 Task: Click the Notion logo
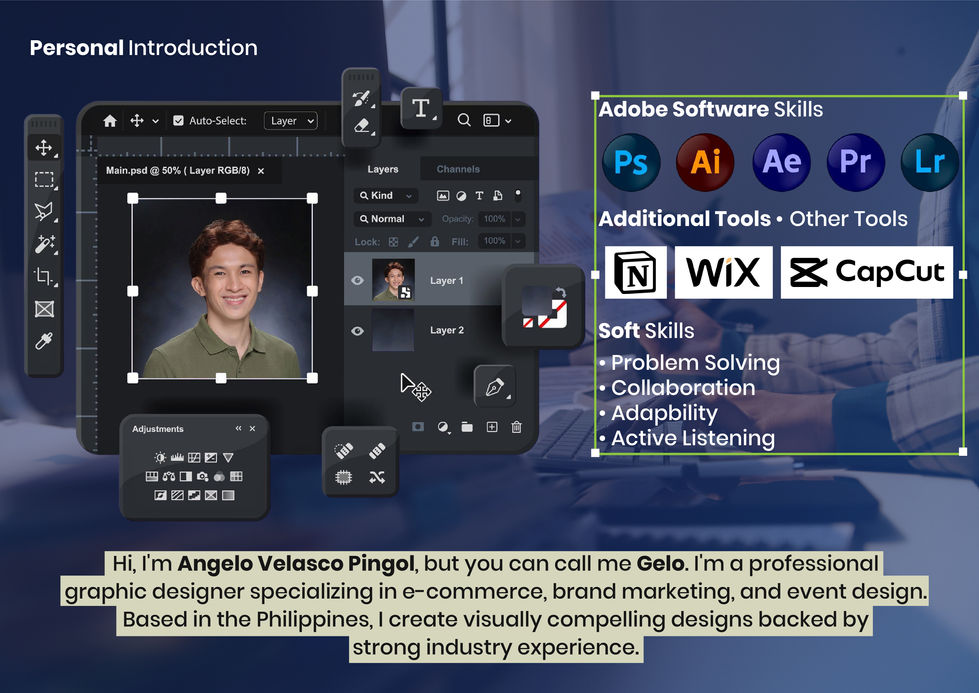point(636,272)
